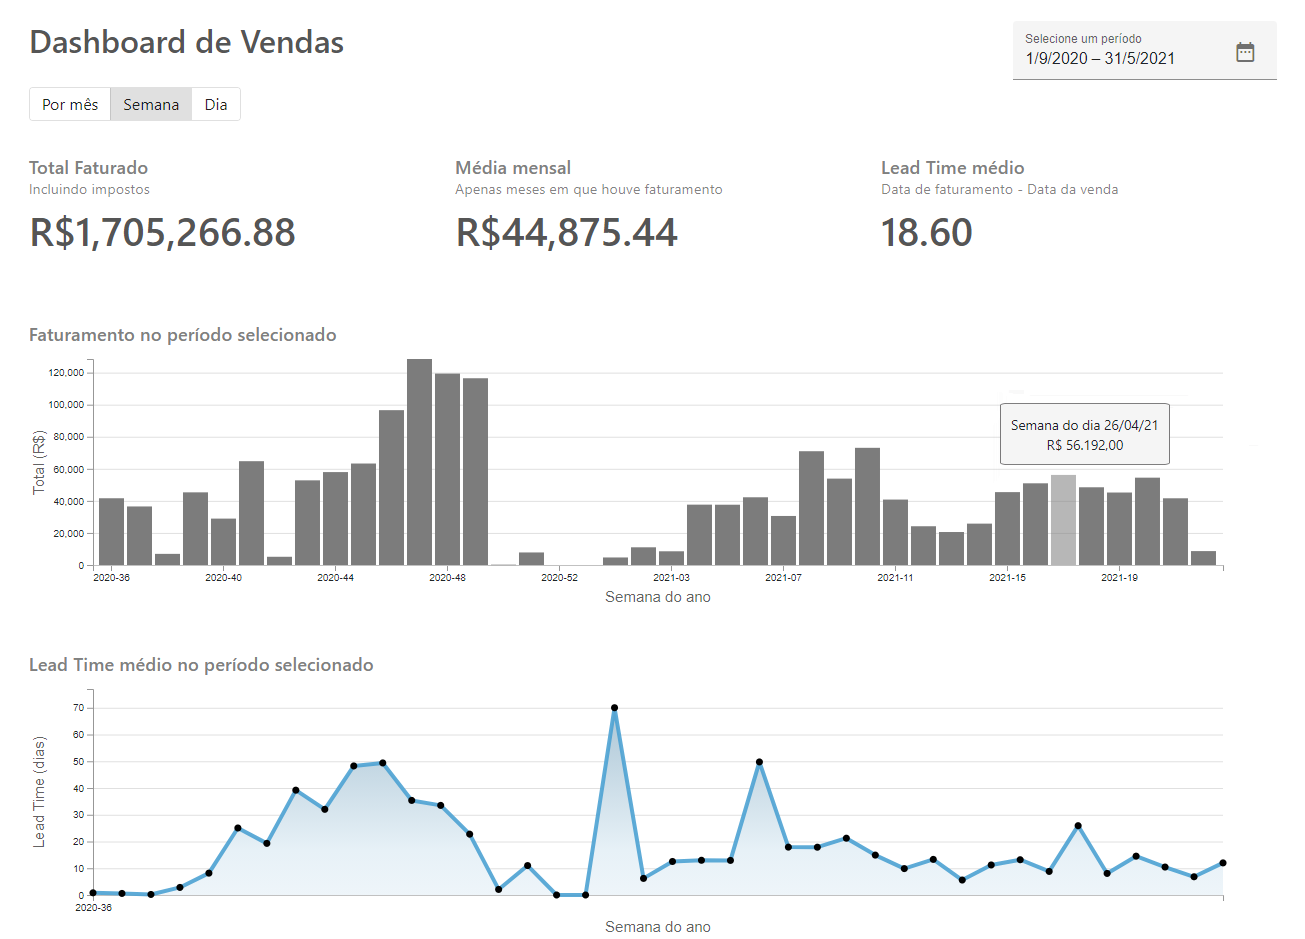Click the 'Incluindo impostos' subtitle
Screen dimensions: 1305x939
pyautogui.click(x=89, y=189)
